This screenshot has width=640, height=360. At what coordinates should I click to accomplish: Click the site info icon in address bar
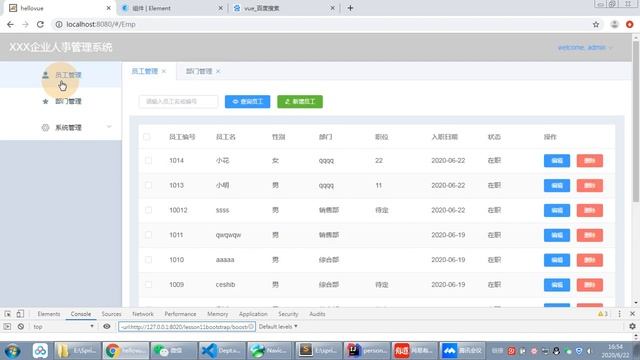(x=59, y=24)
